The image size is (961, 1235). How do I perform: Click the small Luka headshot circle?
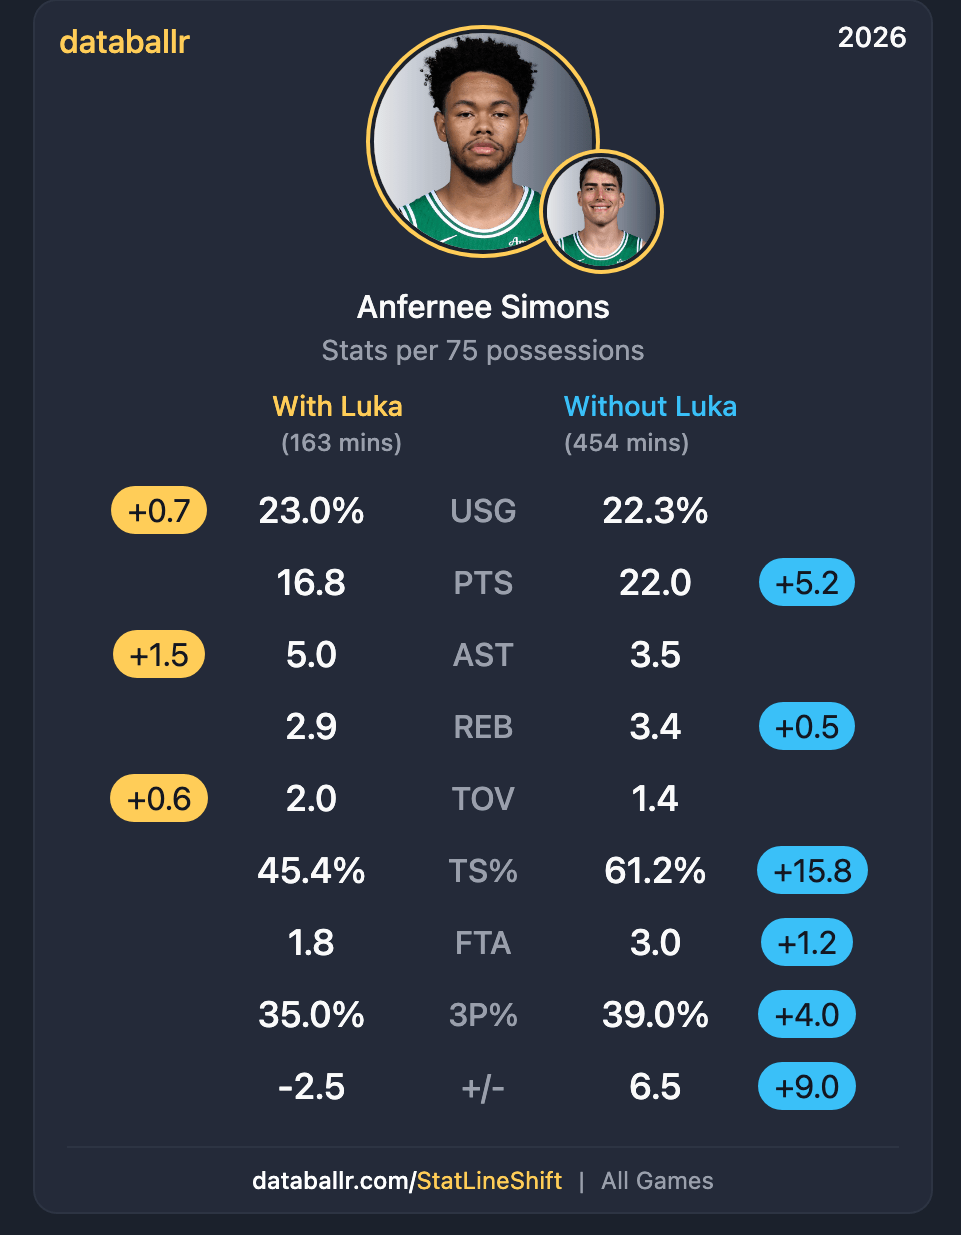pos(602,211)
